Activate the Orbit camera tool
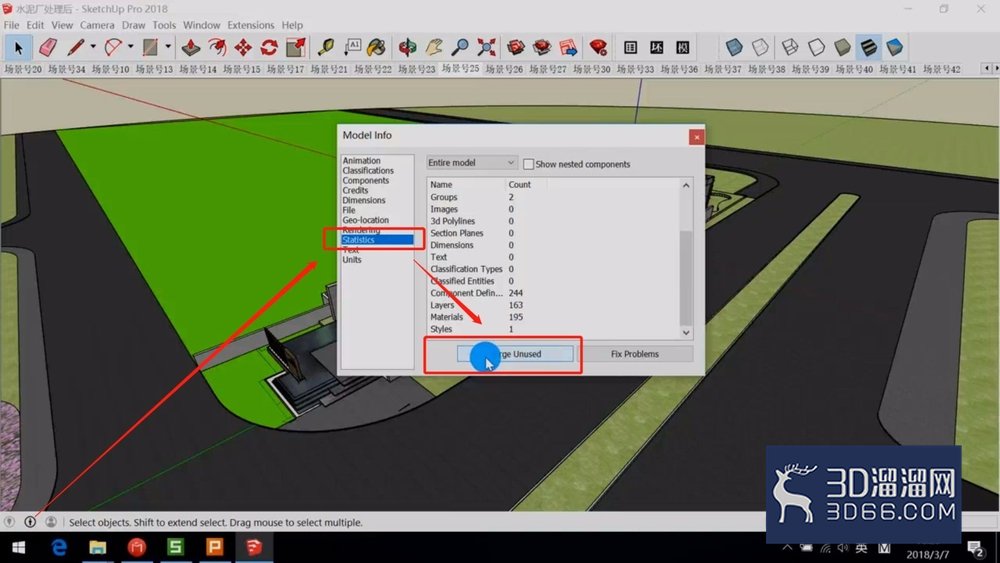Screen dimensions: 1000x563 pyautogui.click(x=408, y=47)
